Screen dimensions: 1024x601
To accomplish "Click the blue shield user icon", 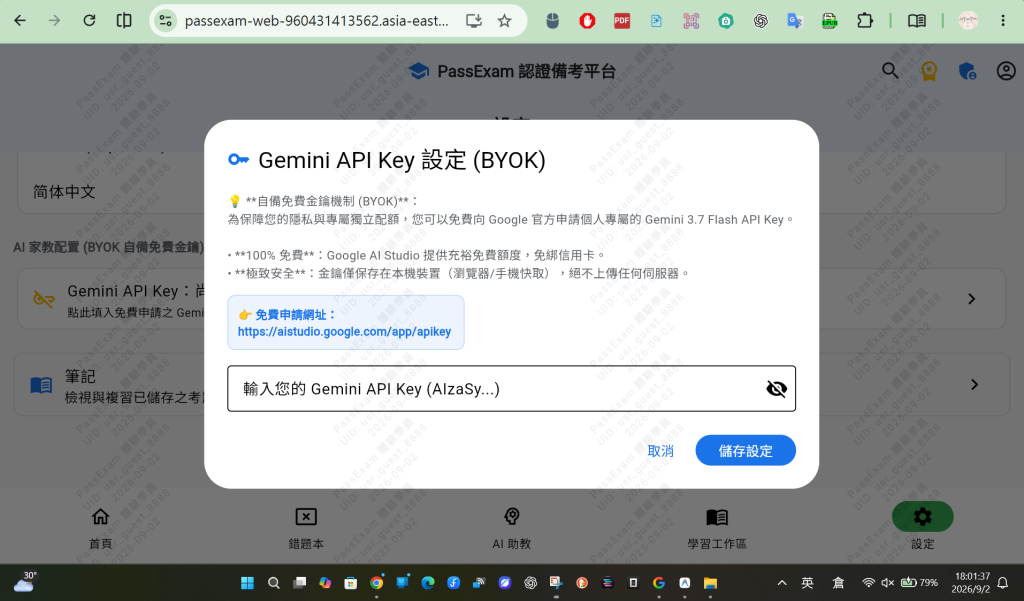I will point(967,71).
